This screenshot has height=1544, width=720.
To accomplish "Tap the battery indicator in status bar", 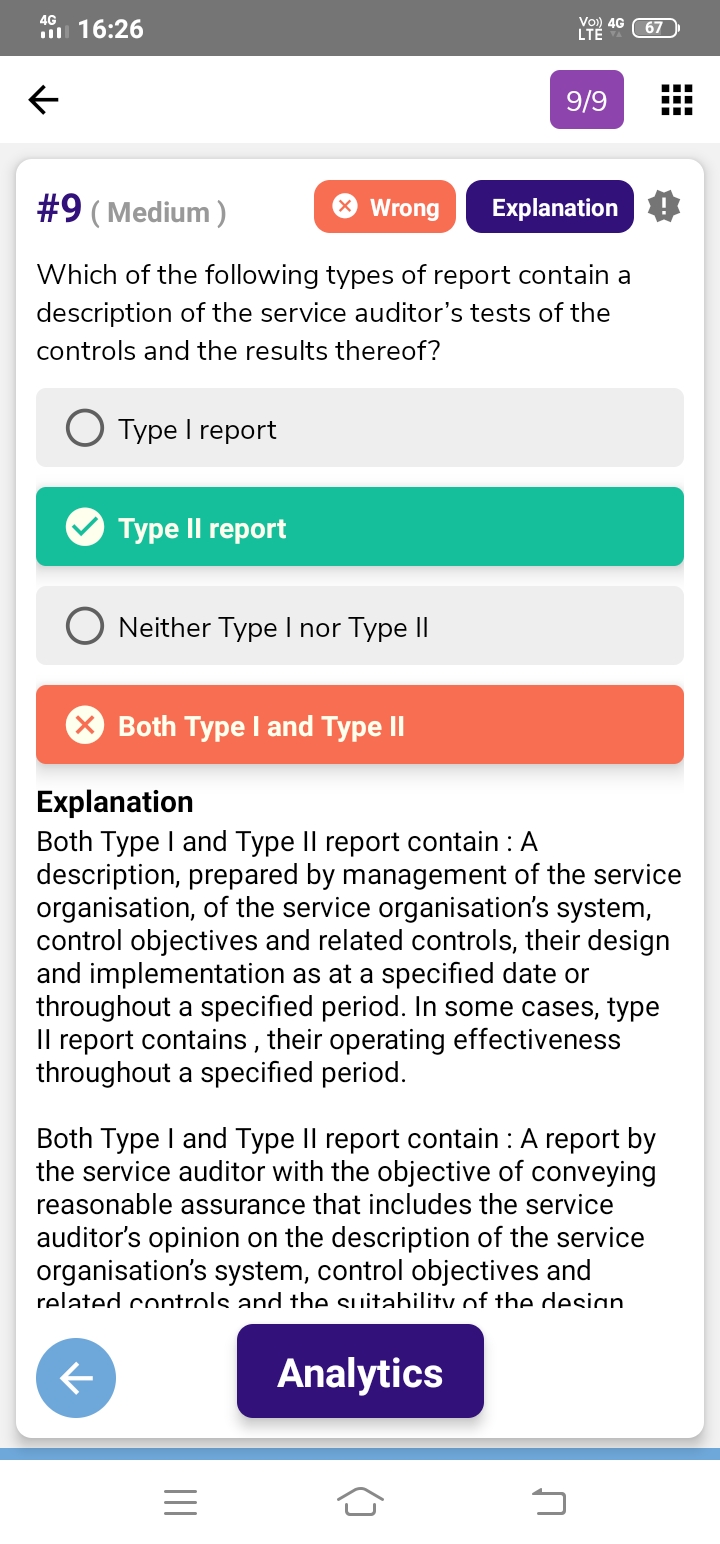I will 654,29.
